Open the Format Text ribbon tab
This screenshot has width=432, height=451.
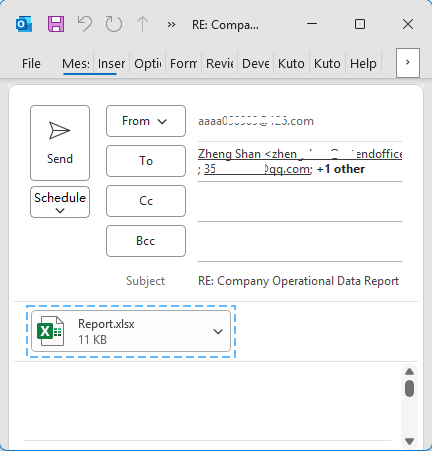point(183,63)
